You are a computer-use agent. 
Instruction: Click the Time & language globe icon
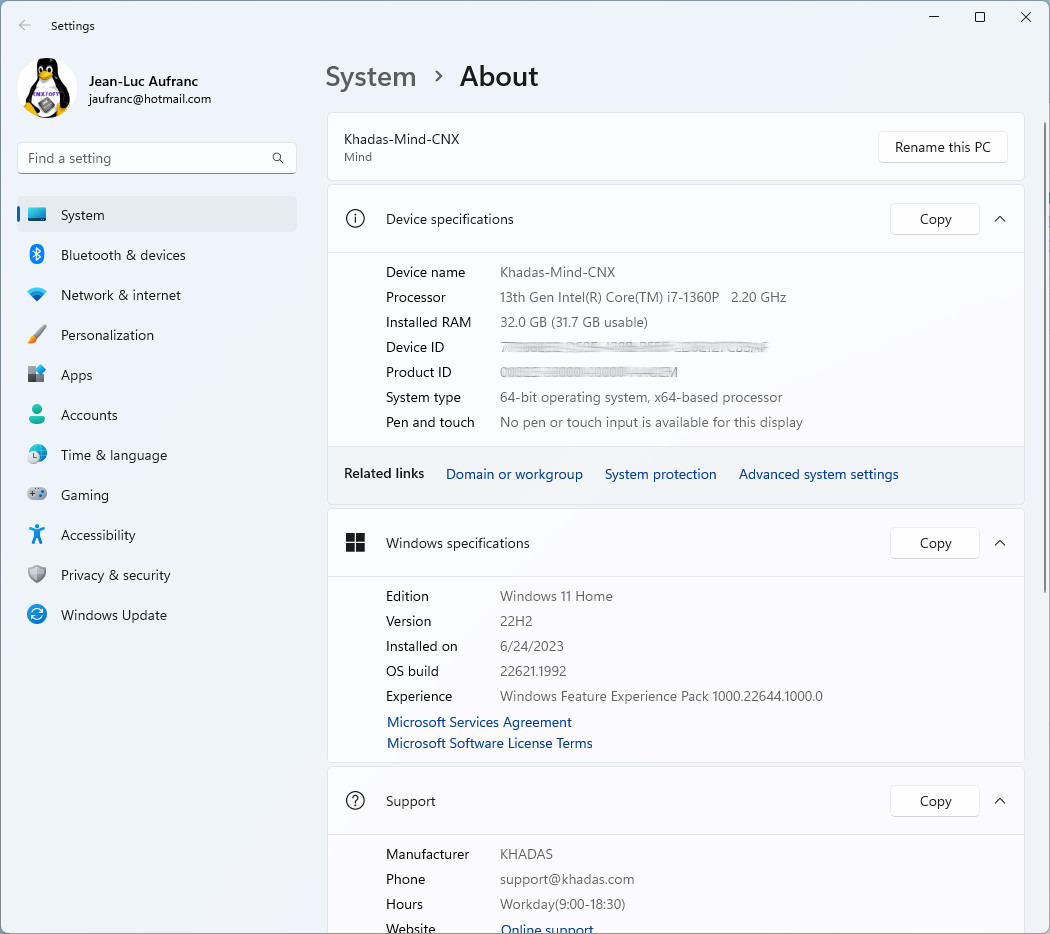(x=37, y=455)
